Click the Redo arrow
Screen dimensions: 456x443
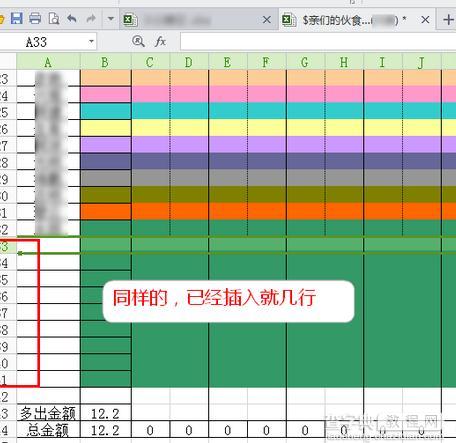(91, 18)
